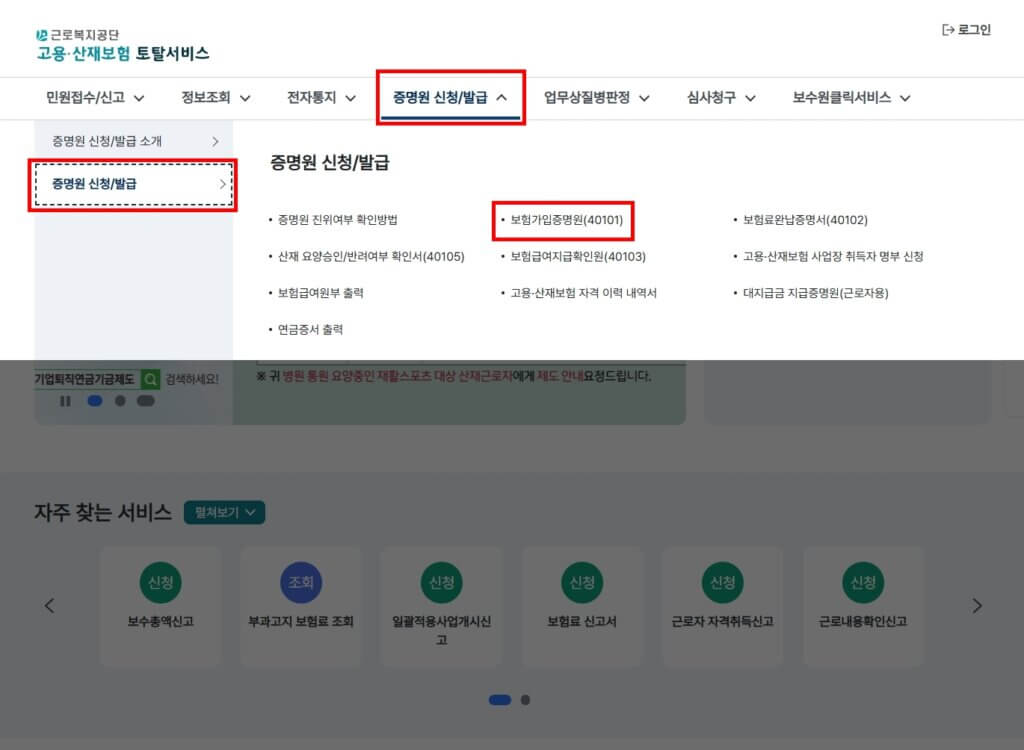Collapse the 증명원 신청/발급 top menu
This screenshot has height=750, width=1024.
[x=450, y=97]
